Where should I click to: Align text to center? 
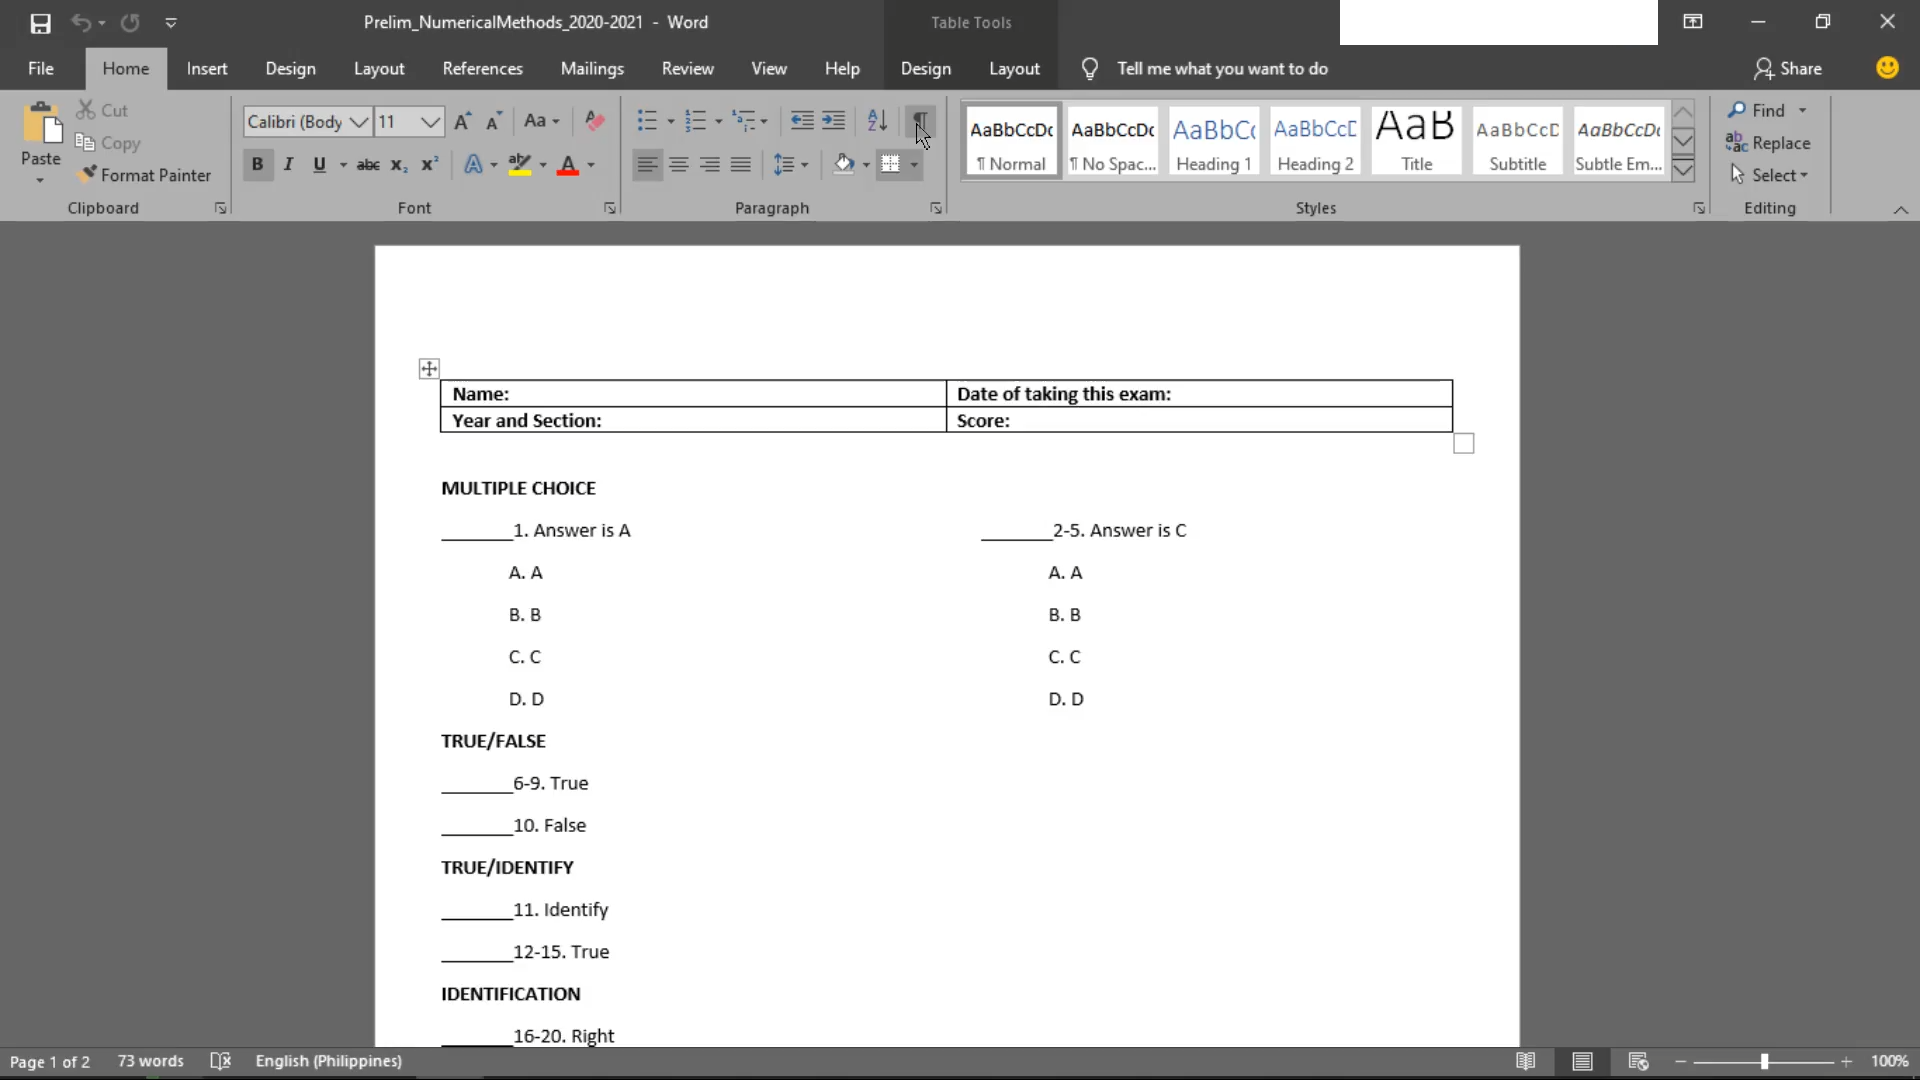679,164
